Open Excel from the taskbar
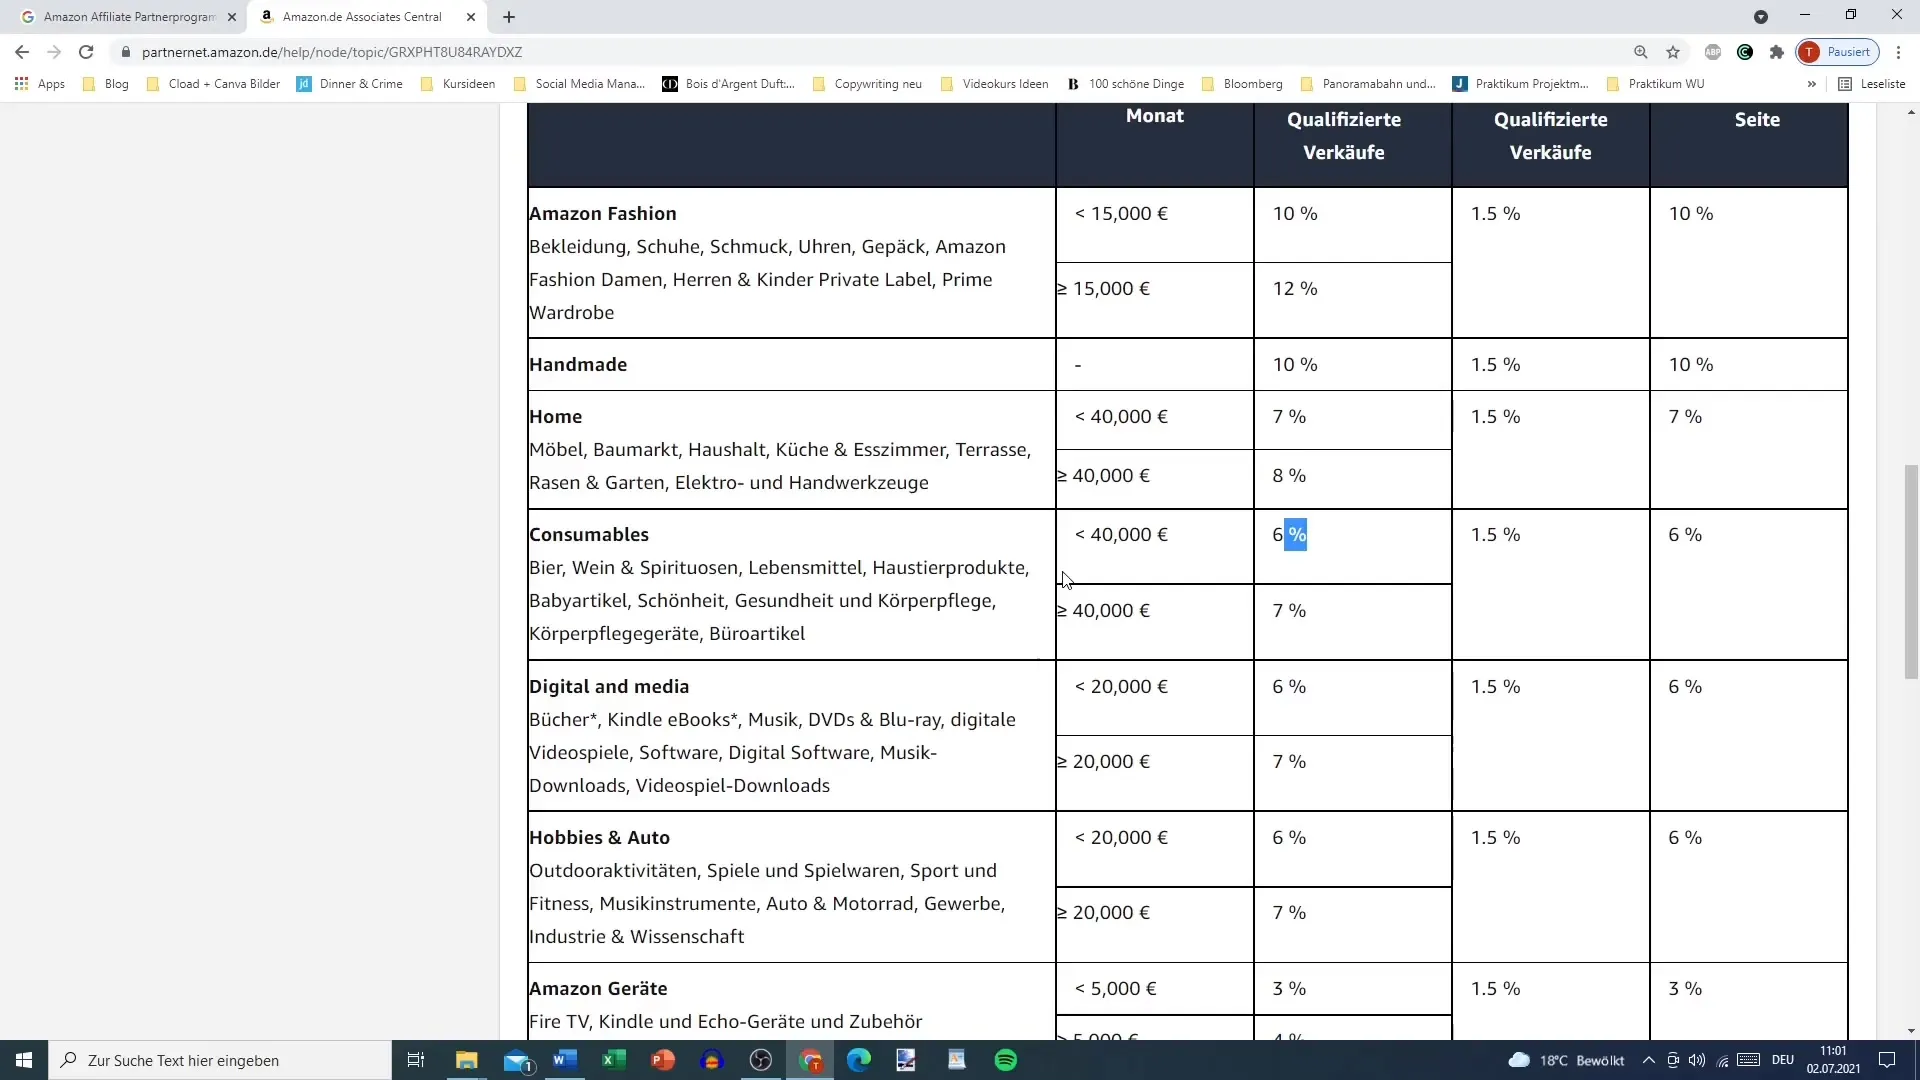 (x=614, y=1060)
